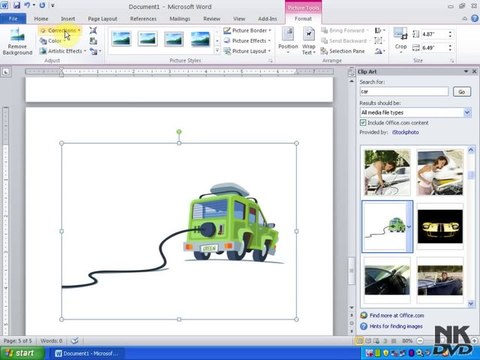Image resolution: width=480 pixels, height=360 pixels.
Task: Open the Selection Pane
Action: coord(343,51)
